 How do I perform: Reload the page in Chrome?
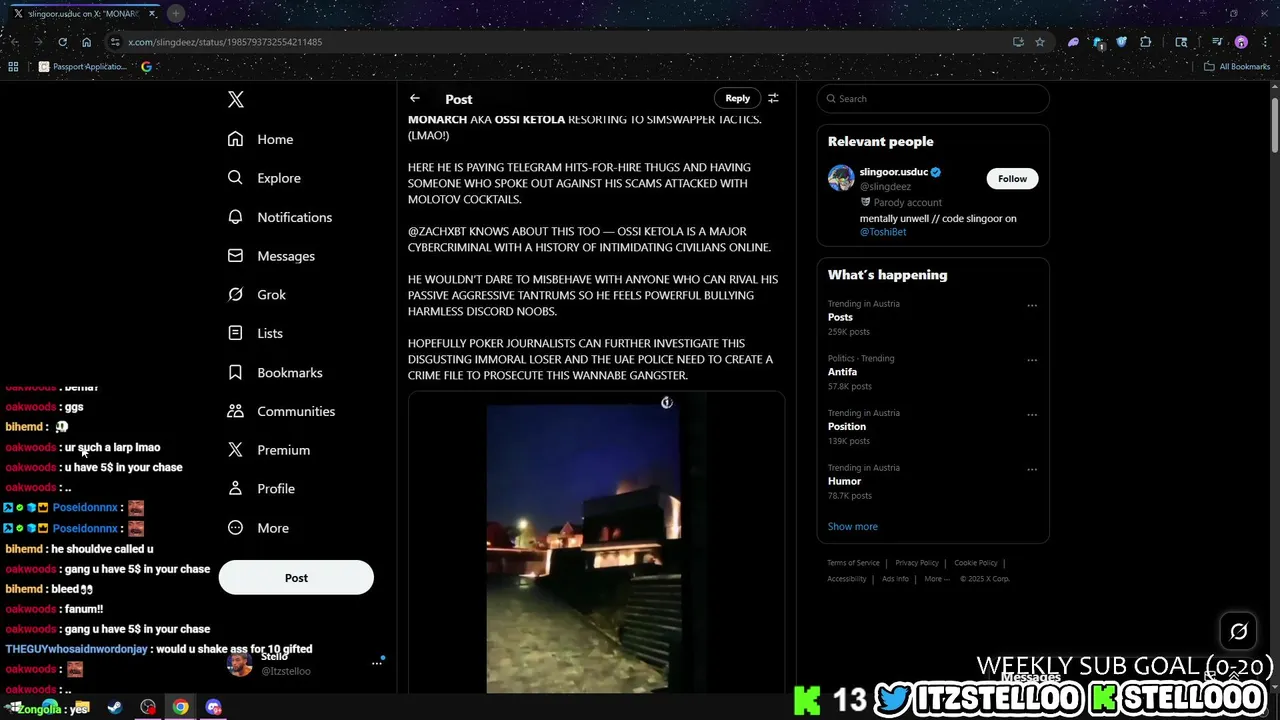(x=62, y=42)
